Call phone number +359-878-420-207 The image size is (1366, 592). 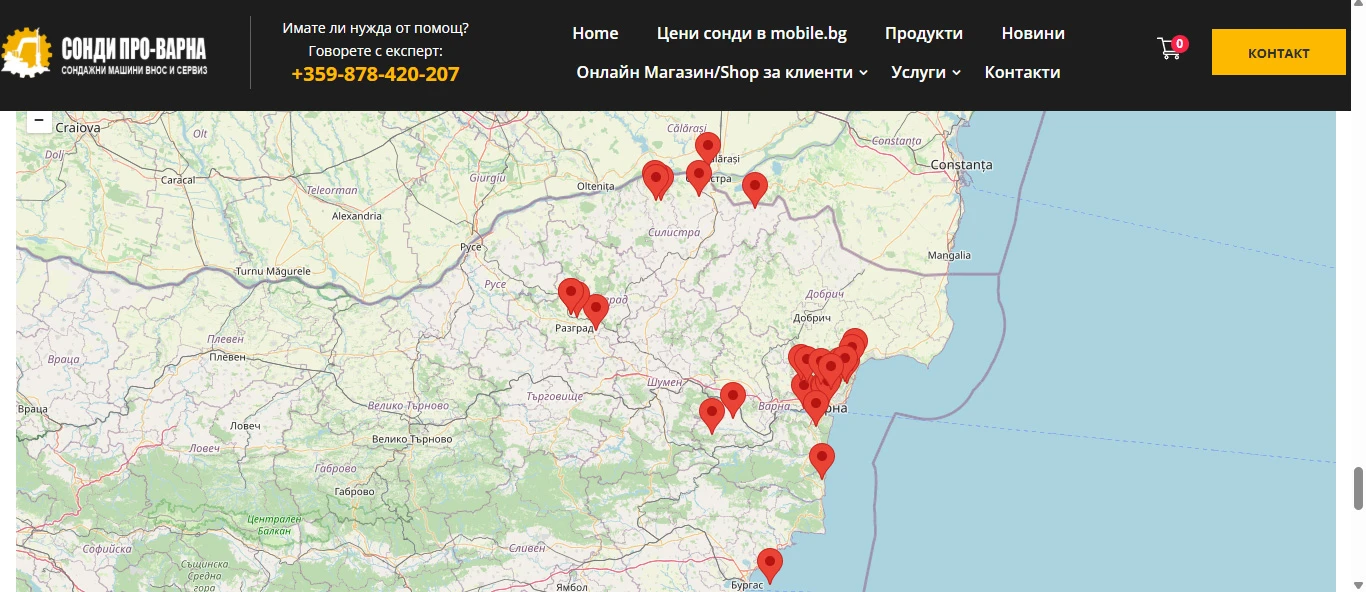(375, 73)
